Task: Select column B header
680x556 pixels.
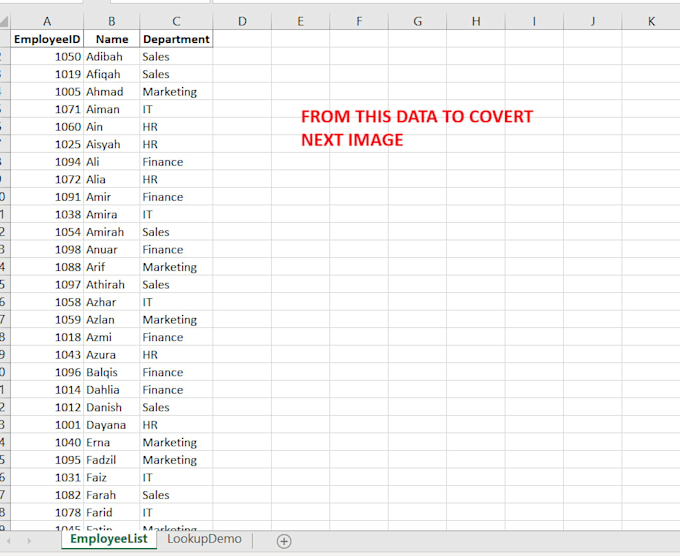Action: point(111,21)
